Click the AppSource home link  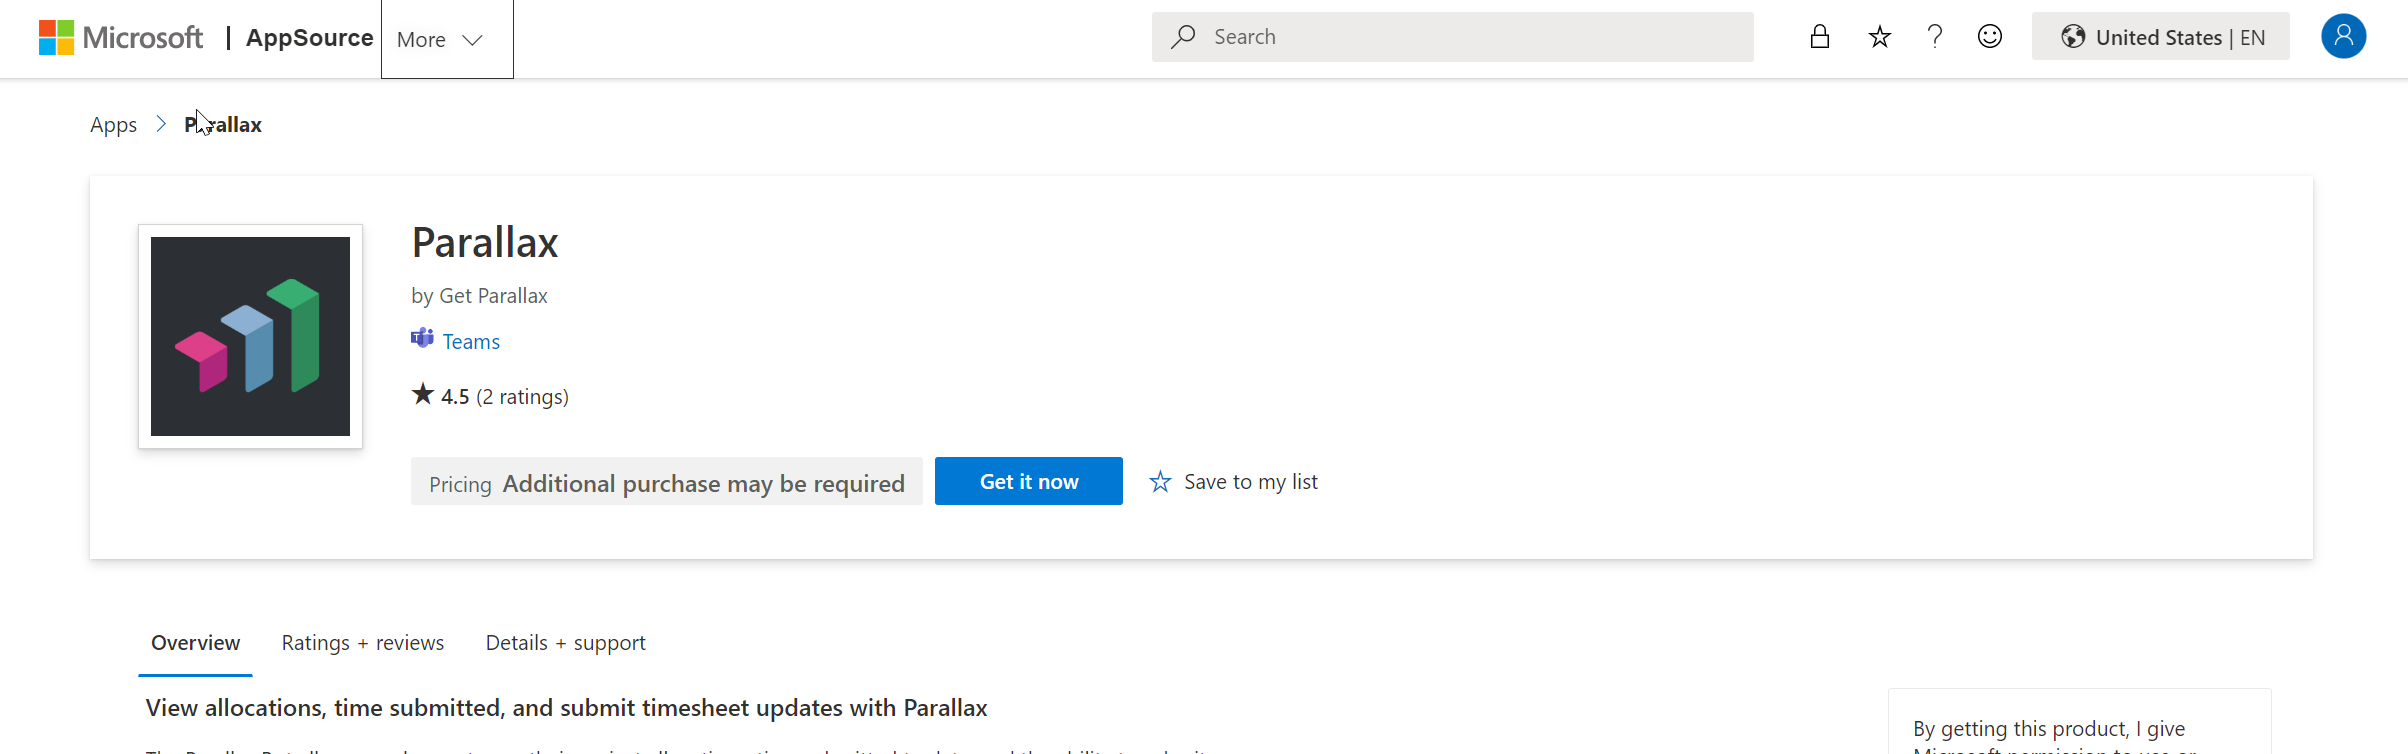tap(310, 38)
